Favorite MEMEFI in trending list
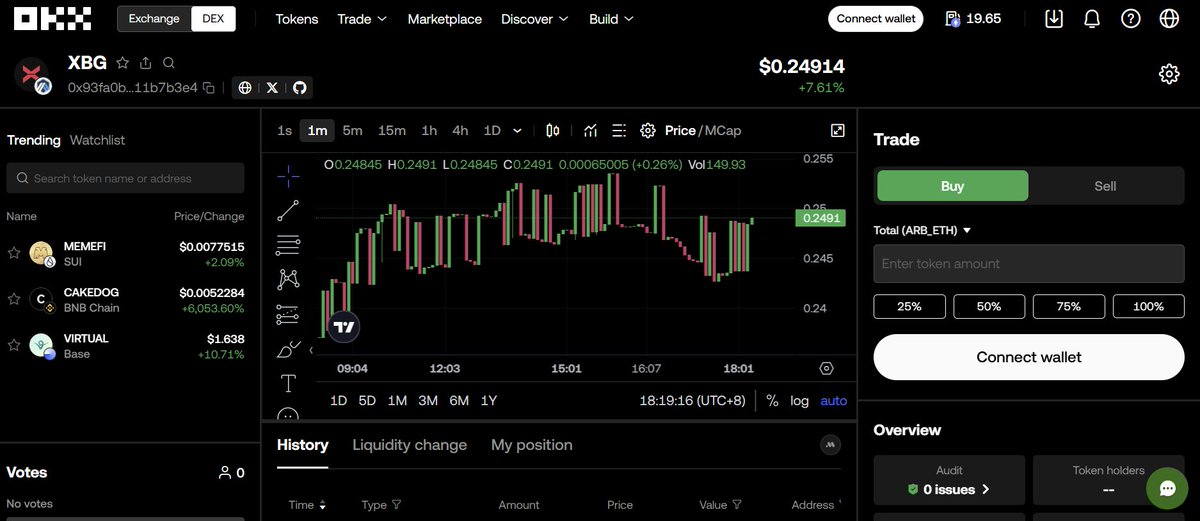Image resolution: width=1200 pixels, height=521 pixels. click(14, 253)
